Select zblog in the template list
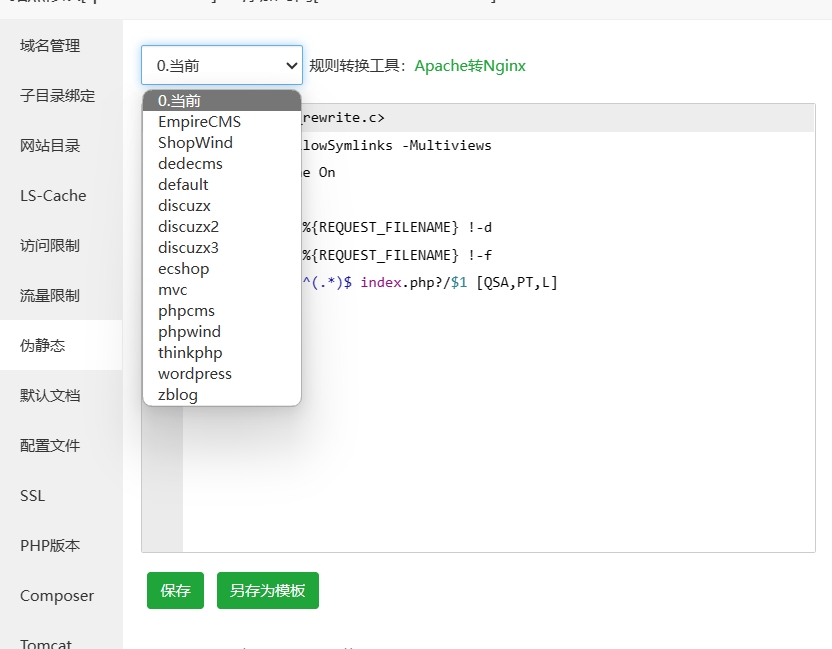 pyautogui.click(x=222, y=395)
